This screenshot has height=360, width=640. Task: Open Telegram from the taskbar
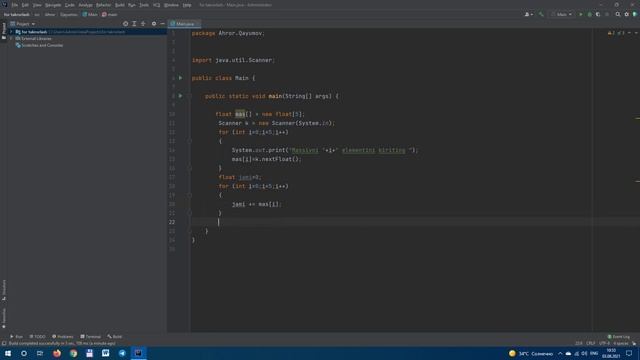pyautogui.click(x=122, y=353)
